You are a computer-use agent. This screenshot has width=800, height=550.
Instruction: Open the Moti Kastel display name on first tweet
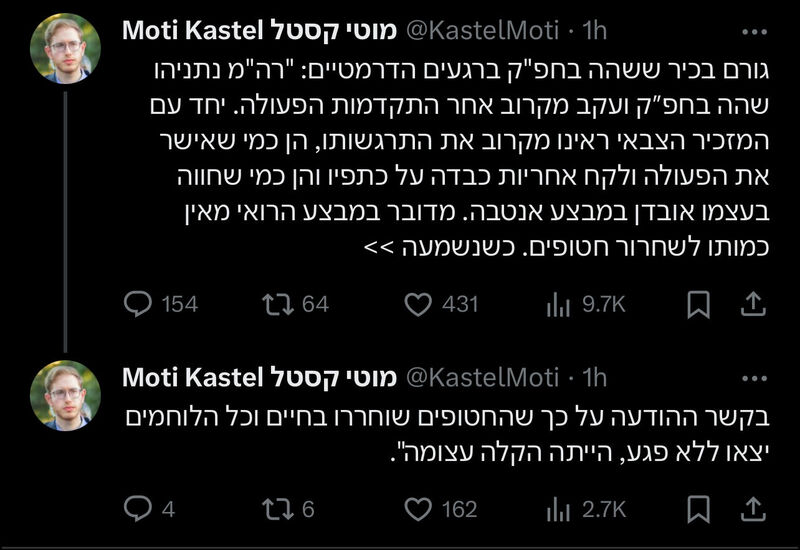[x=259, y=31]
